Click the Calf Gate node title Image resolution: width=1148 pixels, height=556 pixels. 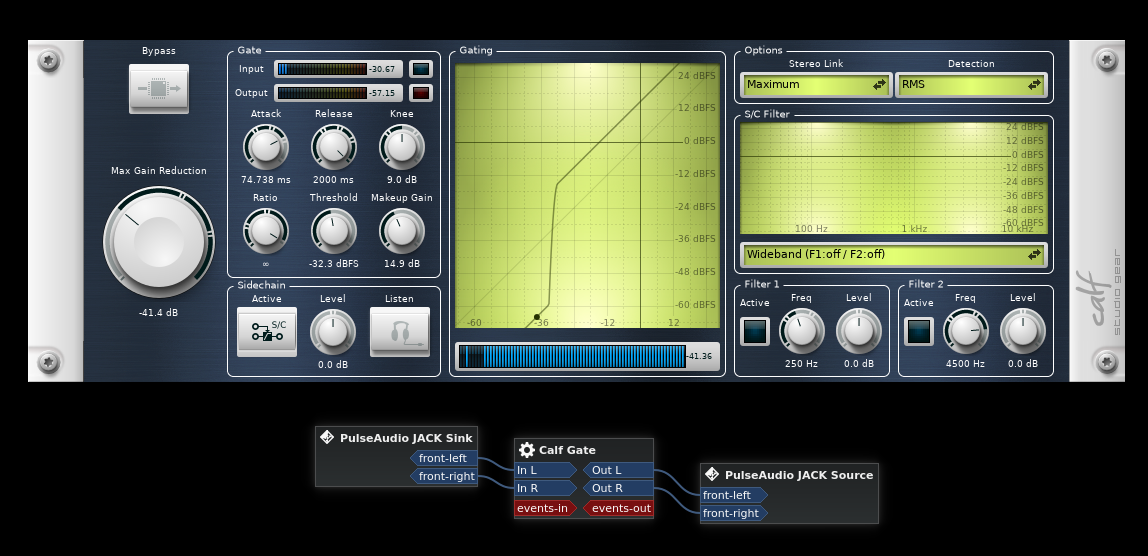[x=567, y=450]
